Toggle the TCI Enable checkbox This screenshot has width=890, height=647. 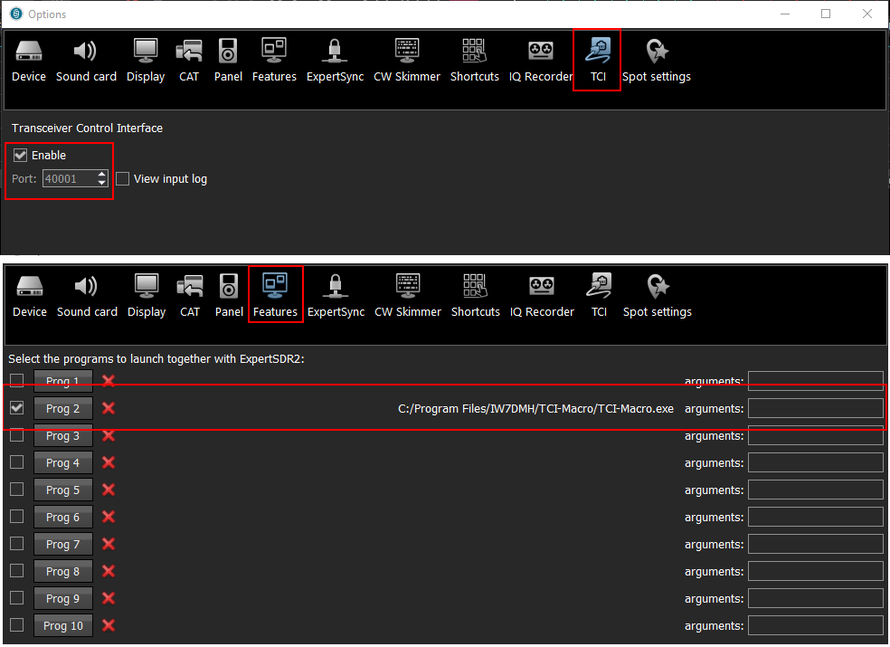(20, 155)
